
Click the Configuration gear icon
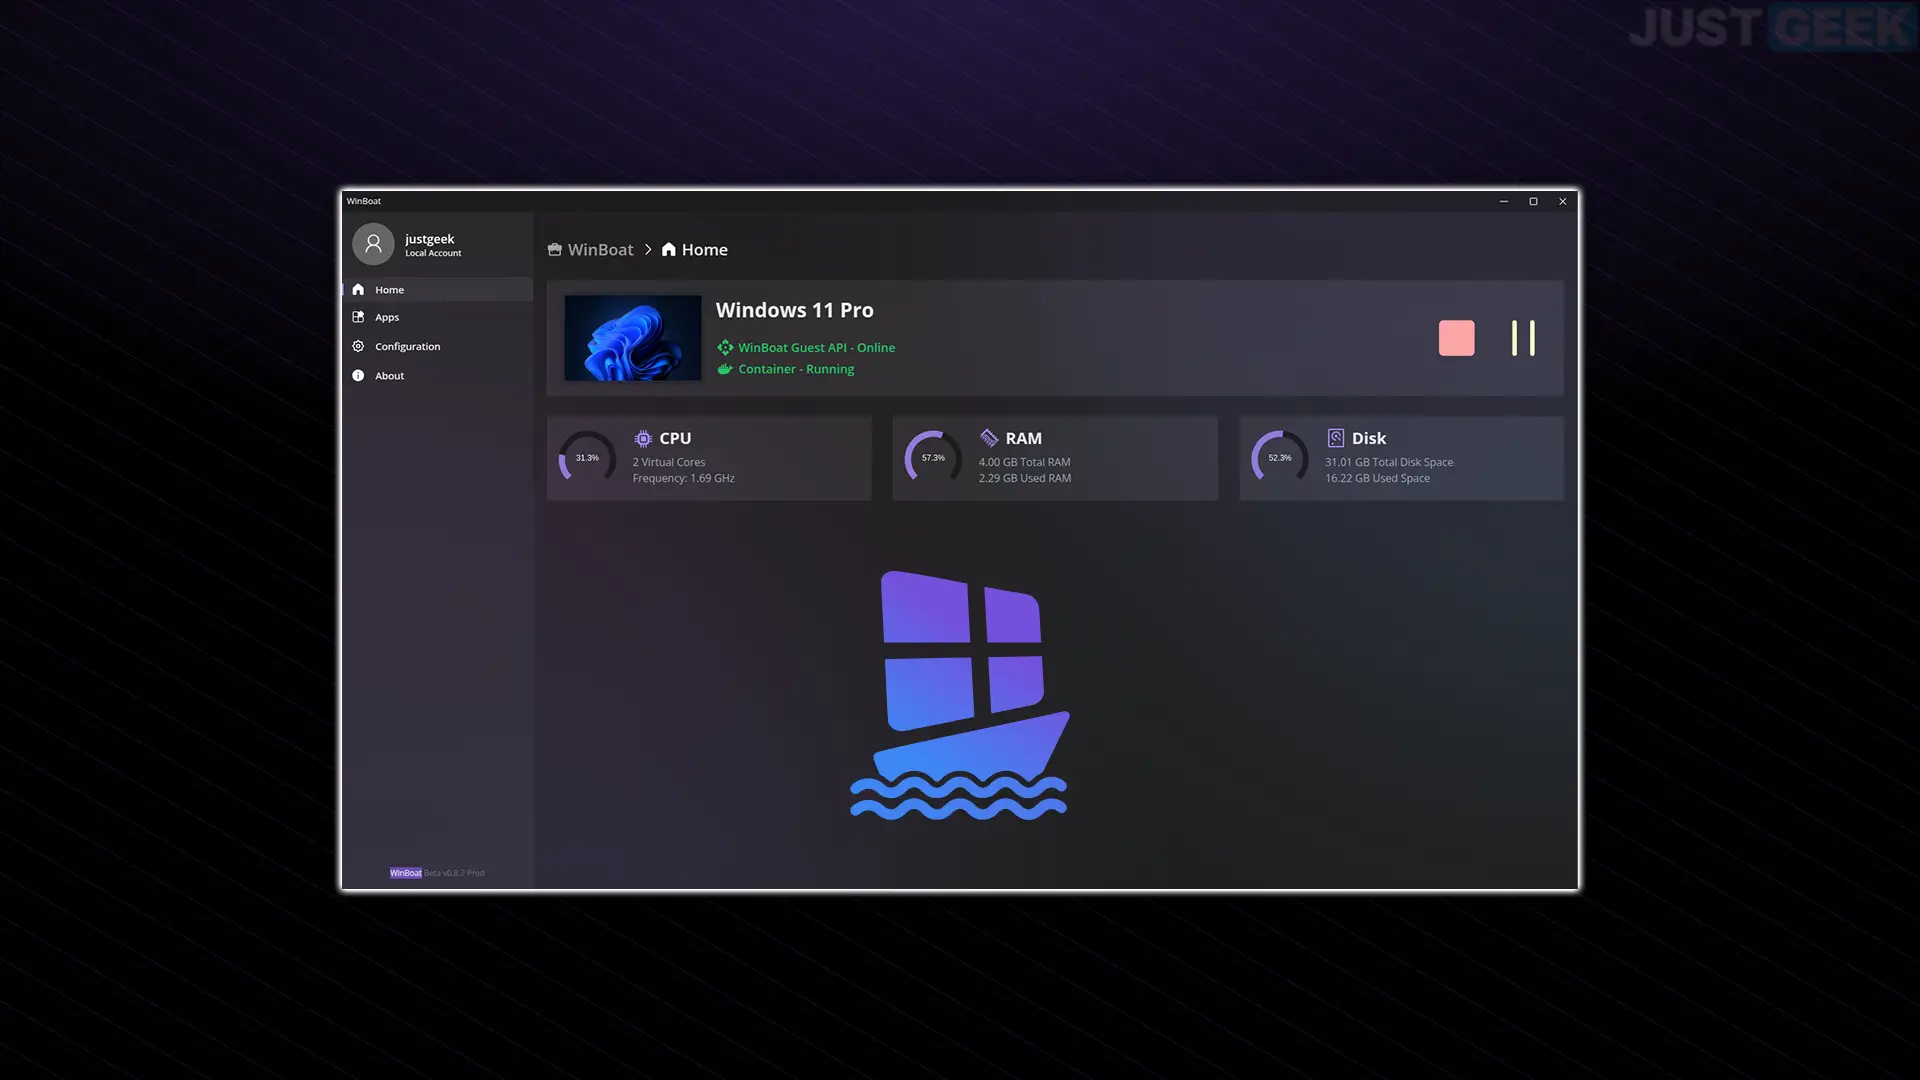pyautogui.click(x=358, y=346)
